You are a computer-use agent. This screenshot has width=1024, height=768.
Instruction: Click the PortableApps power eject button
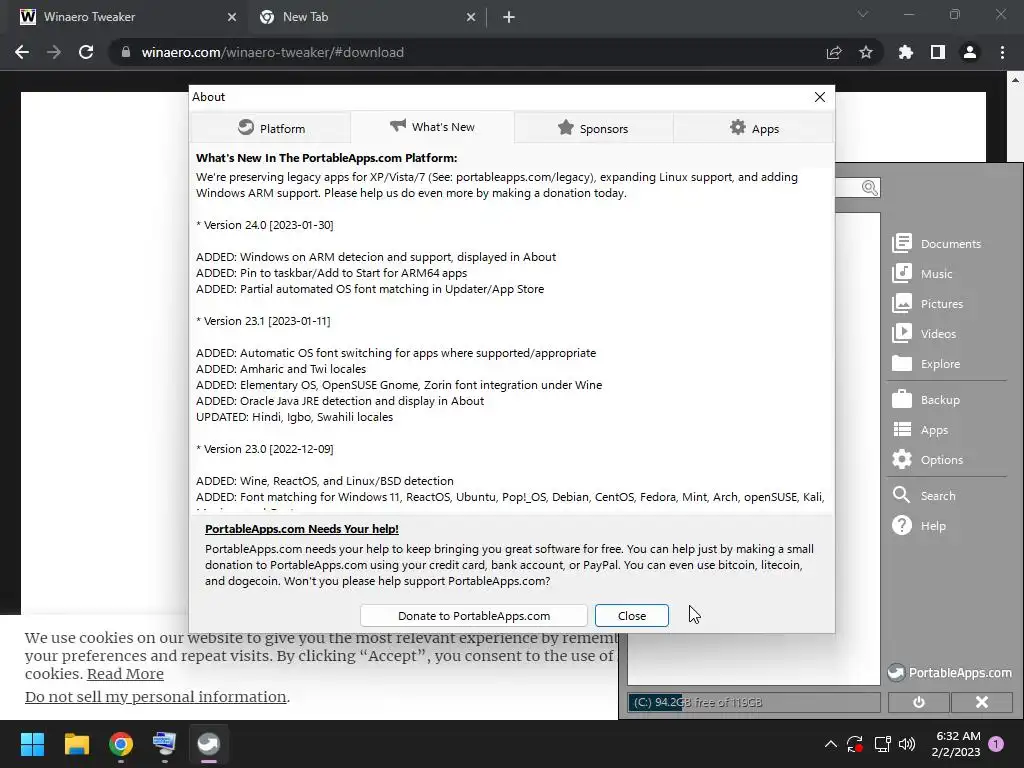pos(918,702)
